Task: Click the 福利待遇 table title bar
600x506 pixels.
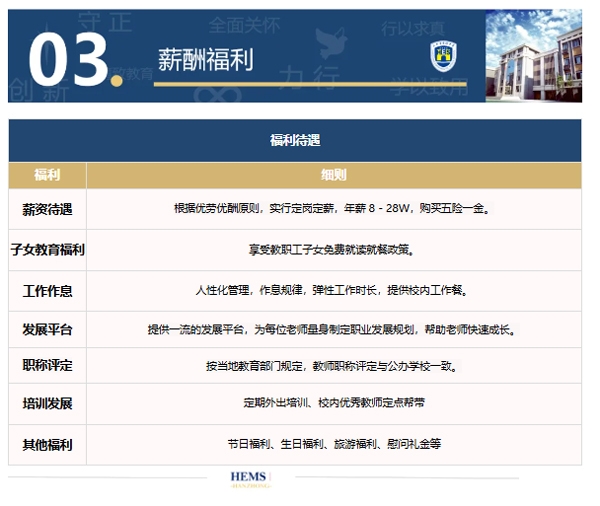Action: coord(295,141)
